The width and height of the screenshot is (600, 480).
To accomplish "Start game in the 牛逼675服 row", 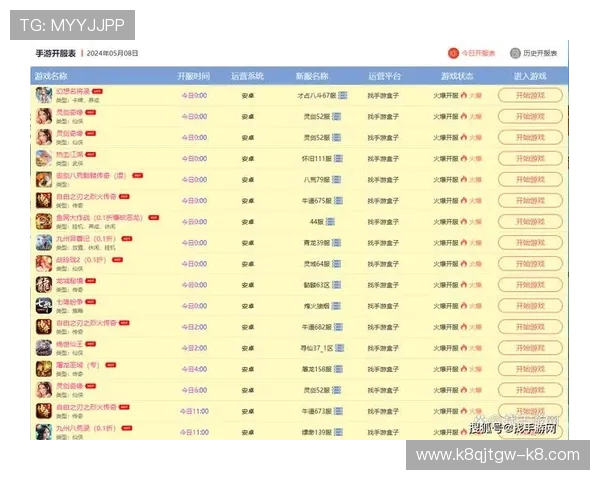I will (x=530, y=200).
